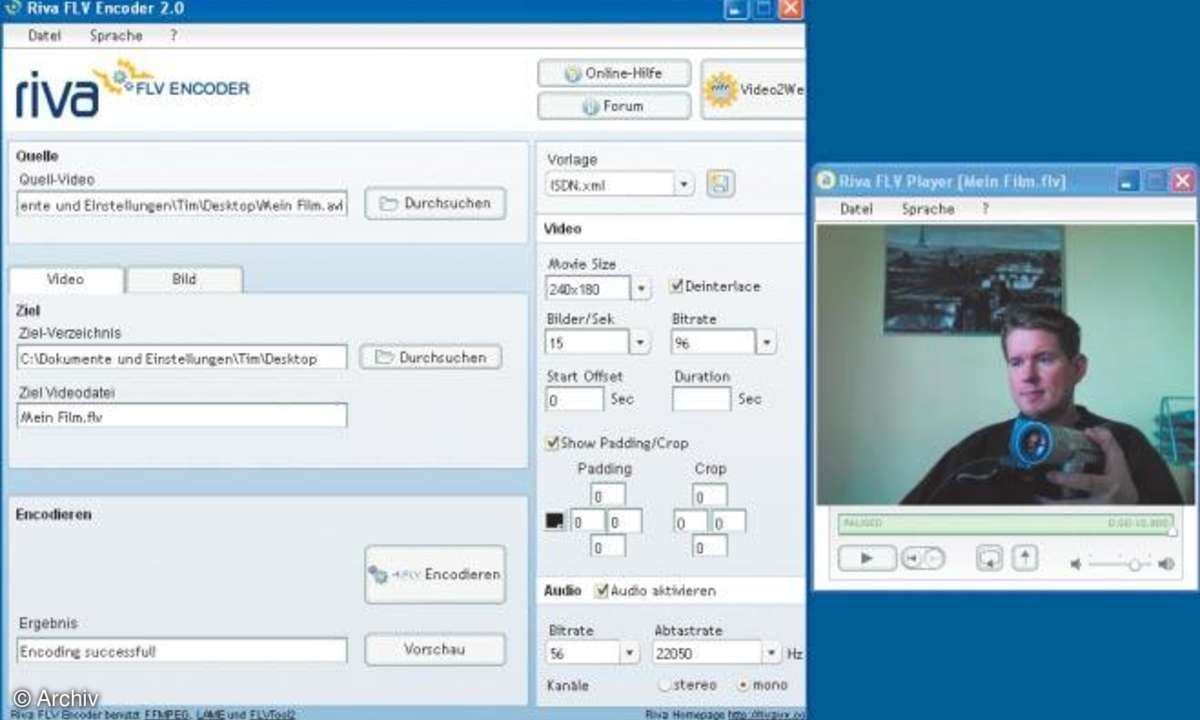This screenshot has width=1200, height=720.
Task: Open the Abtastrate sample rate dropdown
Action: pyautogui.click(x=771, y=653)
